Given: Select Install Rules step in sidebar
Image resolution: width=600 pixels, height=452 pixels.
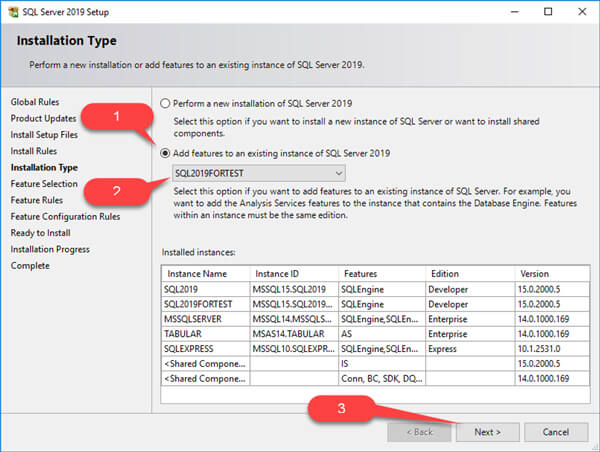Looking at the screenshot, I should (34, 151).
